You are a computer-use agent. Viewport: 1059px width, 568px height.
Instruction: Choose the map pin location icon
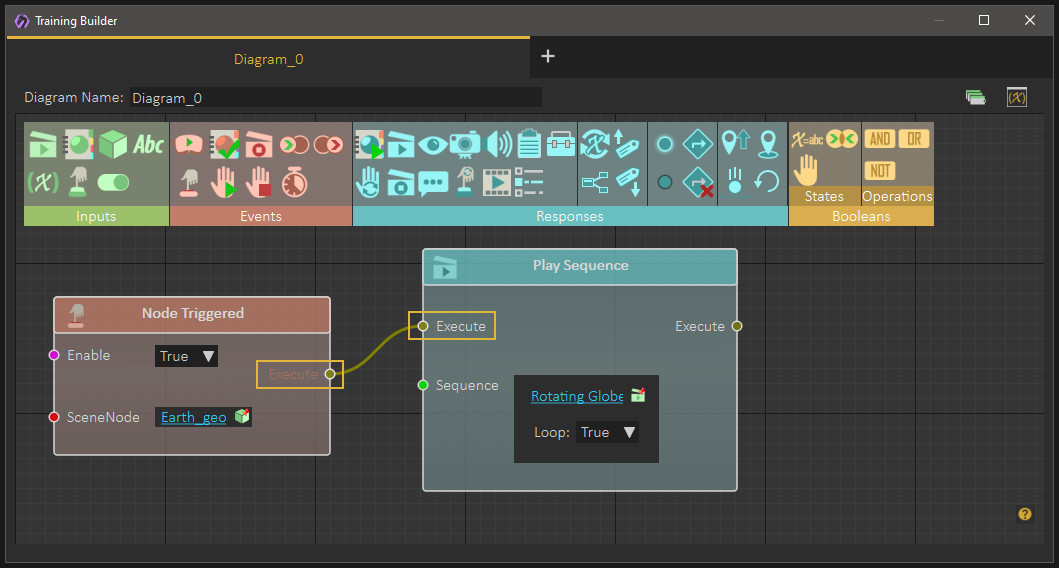point(768,144)
